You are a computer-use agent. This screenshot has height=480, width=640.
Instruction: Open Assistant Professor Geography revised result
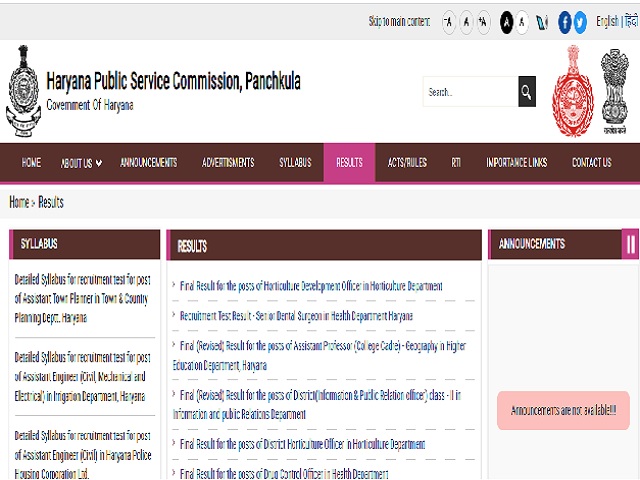point(319,355)
